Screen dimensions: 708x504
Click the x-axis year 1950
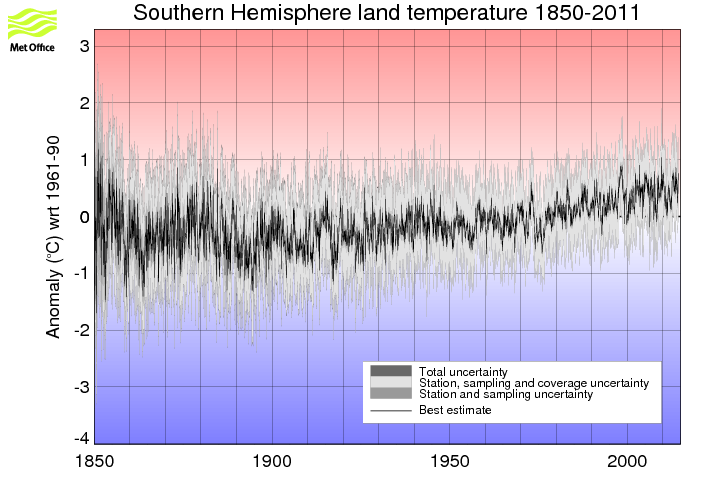450,462
